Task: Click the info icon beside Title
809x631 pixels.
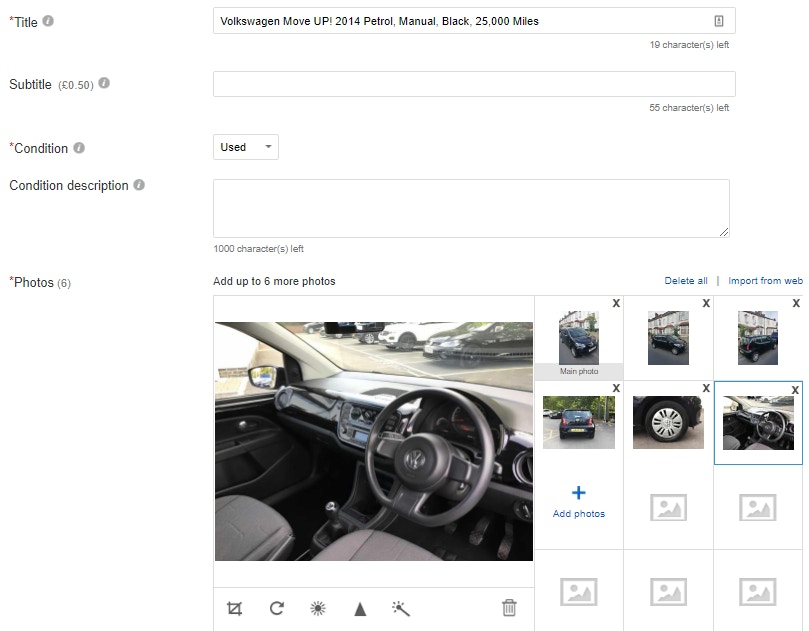Action: pyautogui.click(x=48, y=21)
